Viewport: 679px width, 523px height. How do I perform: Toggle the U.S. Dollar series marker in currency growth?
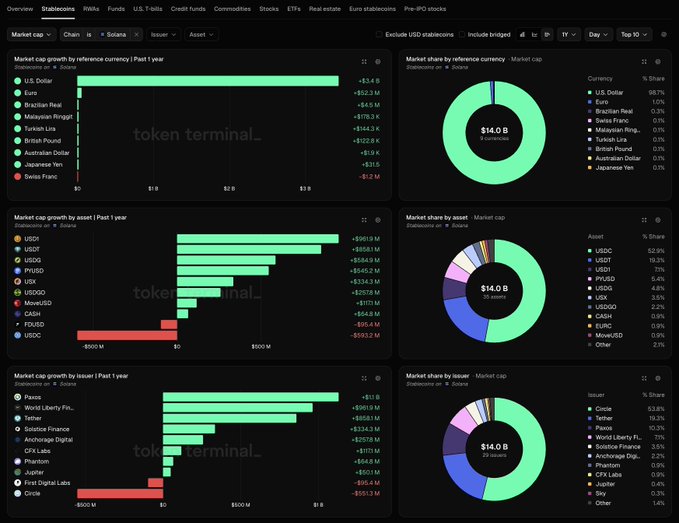point(17,81)
